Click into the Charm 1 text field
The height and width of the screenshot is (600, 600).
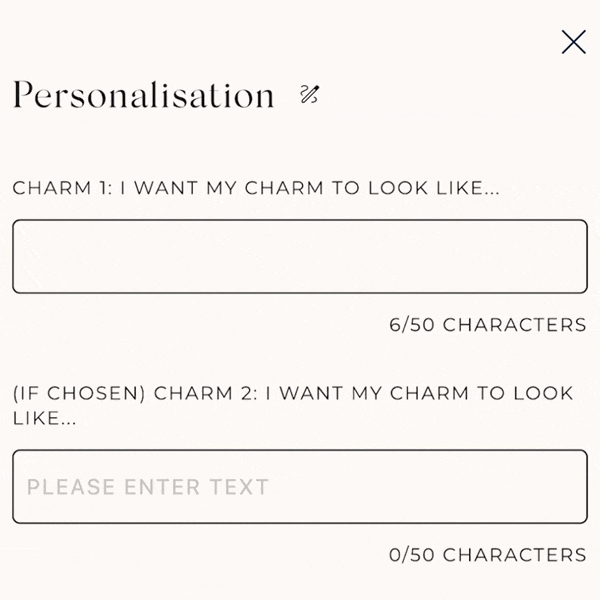300,256
